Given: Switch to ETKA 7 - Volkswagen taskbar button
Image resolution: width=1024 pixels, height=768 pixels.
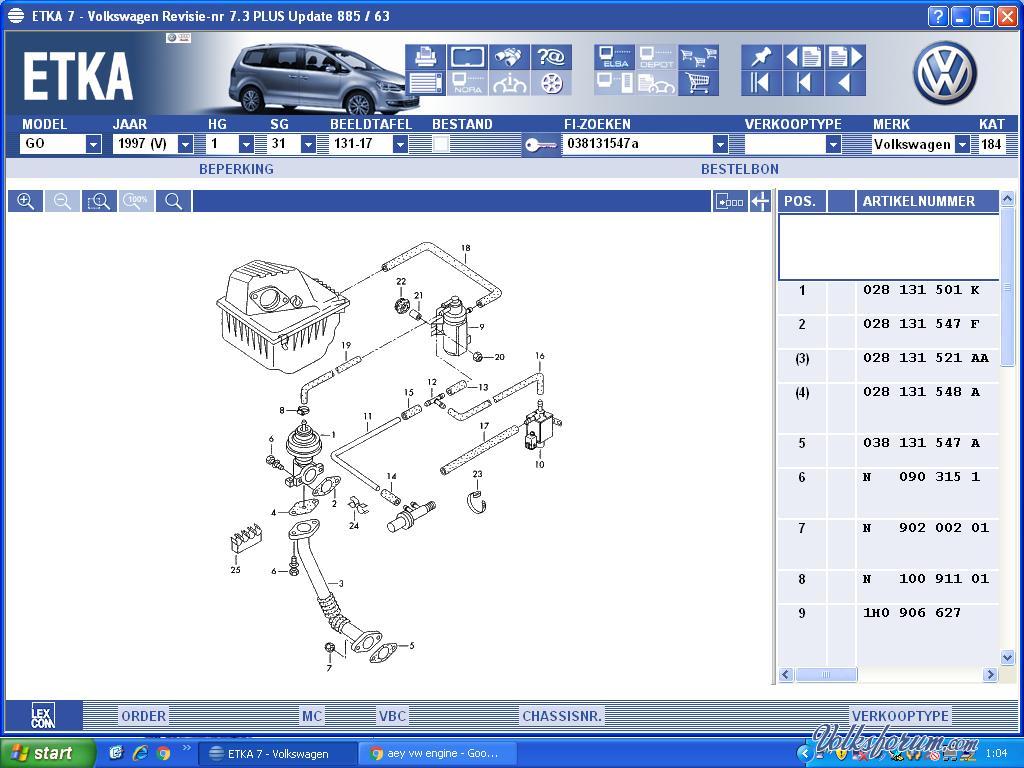Looking at the screenshot, I should 278,754.
